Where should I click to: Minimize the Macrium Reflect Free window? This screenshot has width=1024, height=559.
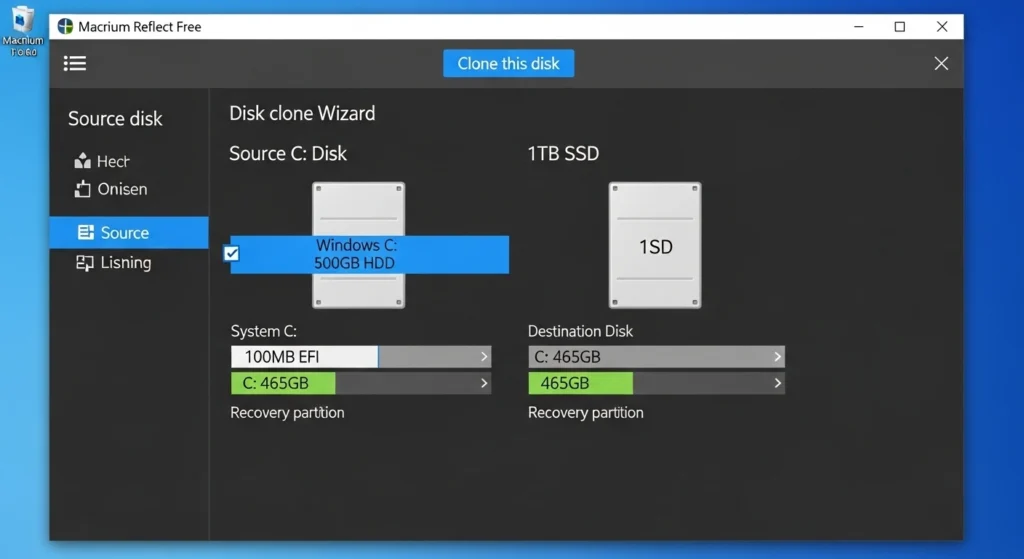859,27
